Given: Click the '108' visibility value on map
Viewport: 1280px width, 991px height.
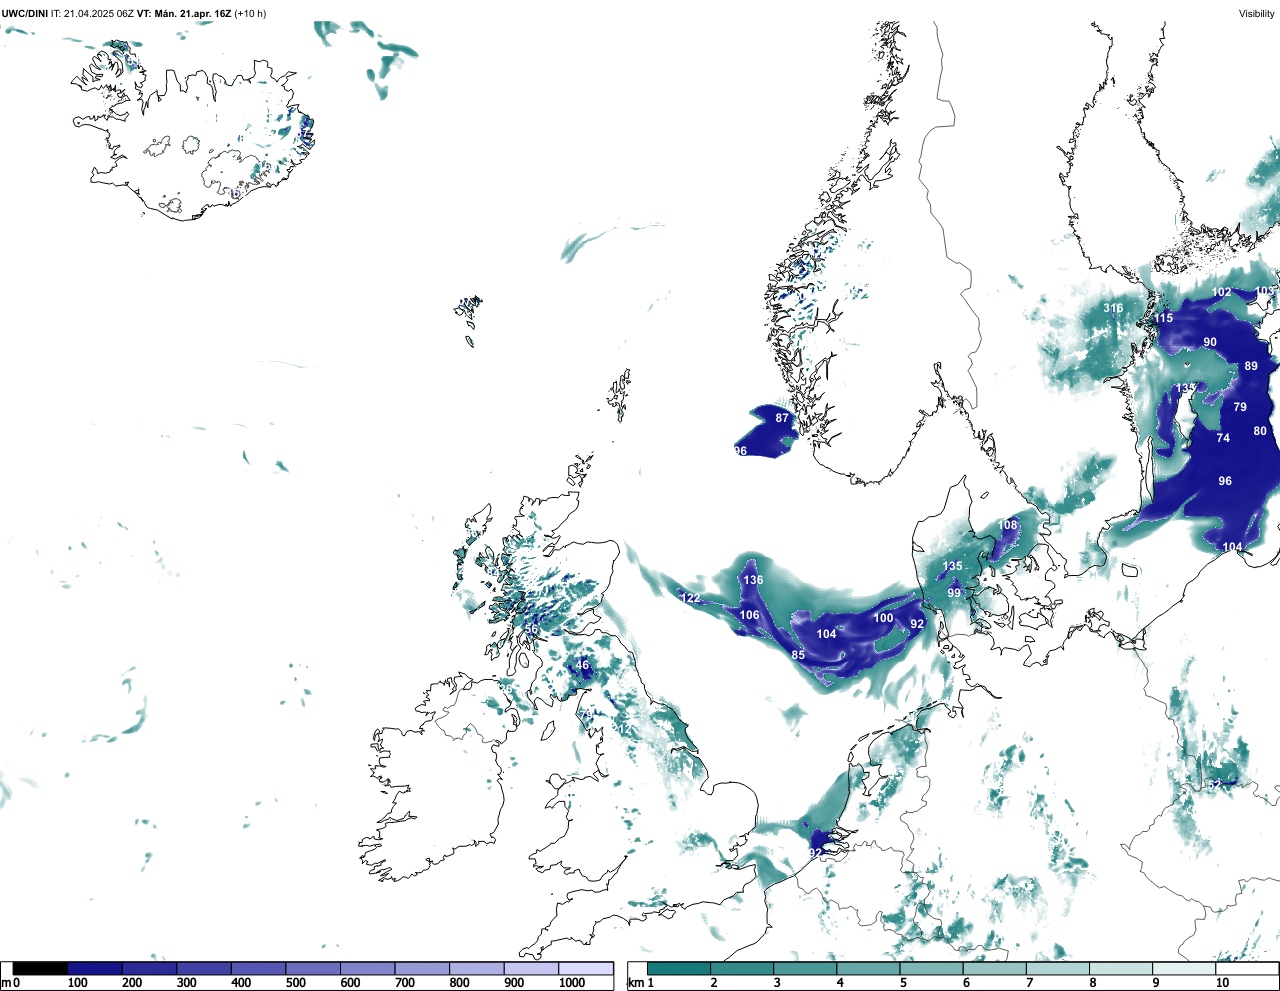Looking at the screenshot, I should pyautogui.click(x=1008, y=526).
